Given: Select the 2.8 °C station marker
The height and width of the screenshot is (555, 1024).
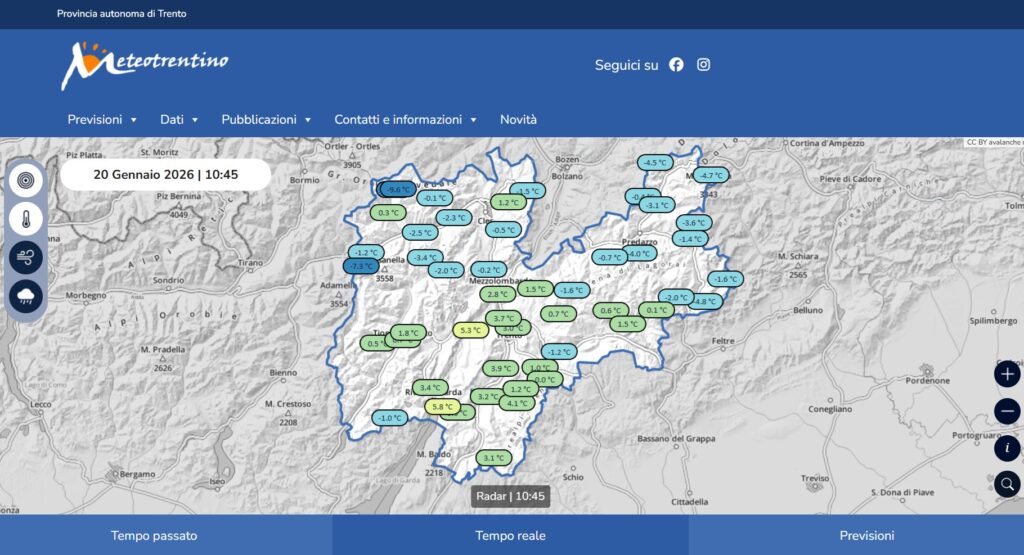Looking at the screenshot, I should [498, 294].
